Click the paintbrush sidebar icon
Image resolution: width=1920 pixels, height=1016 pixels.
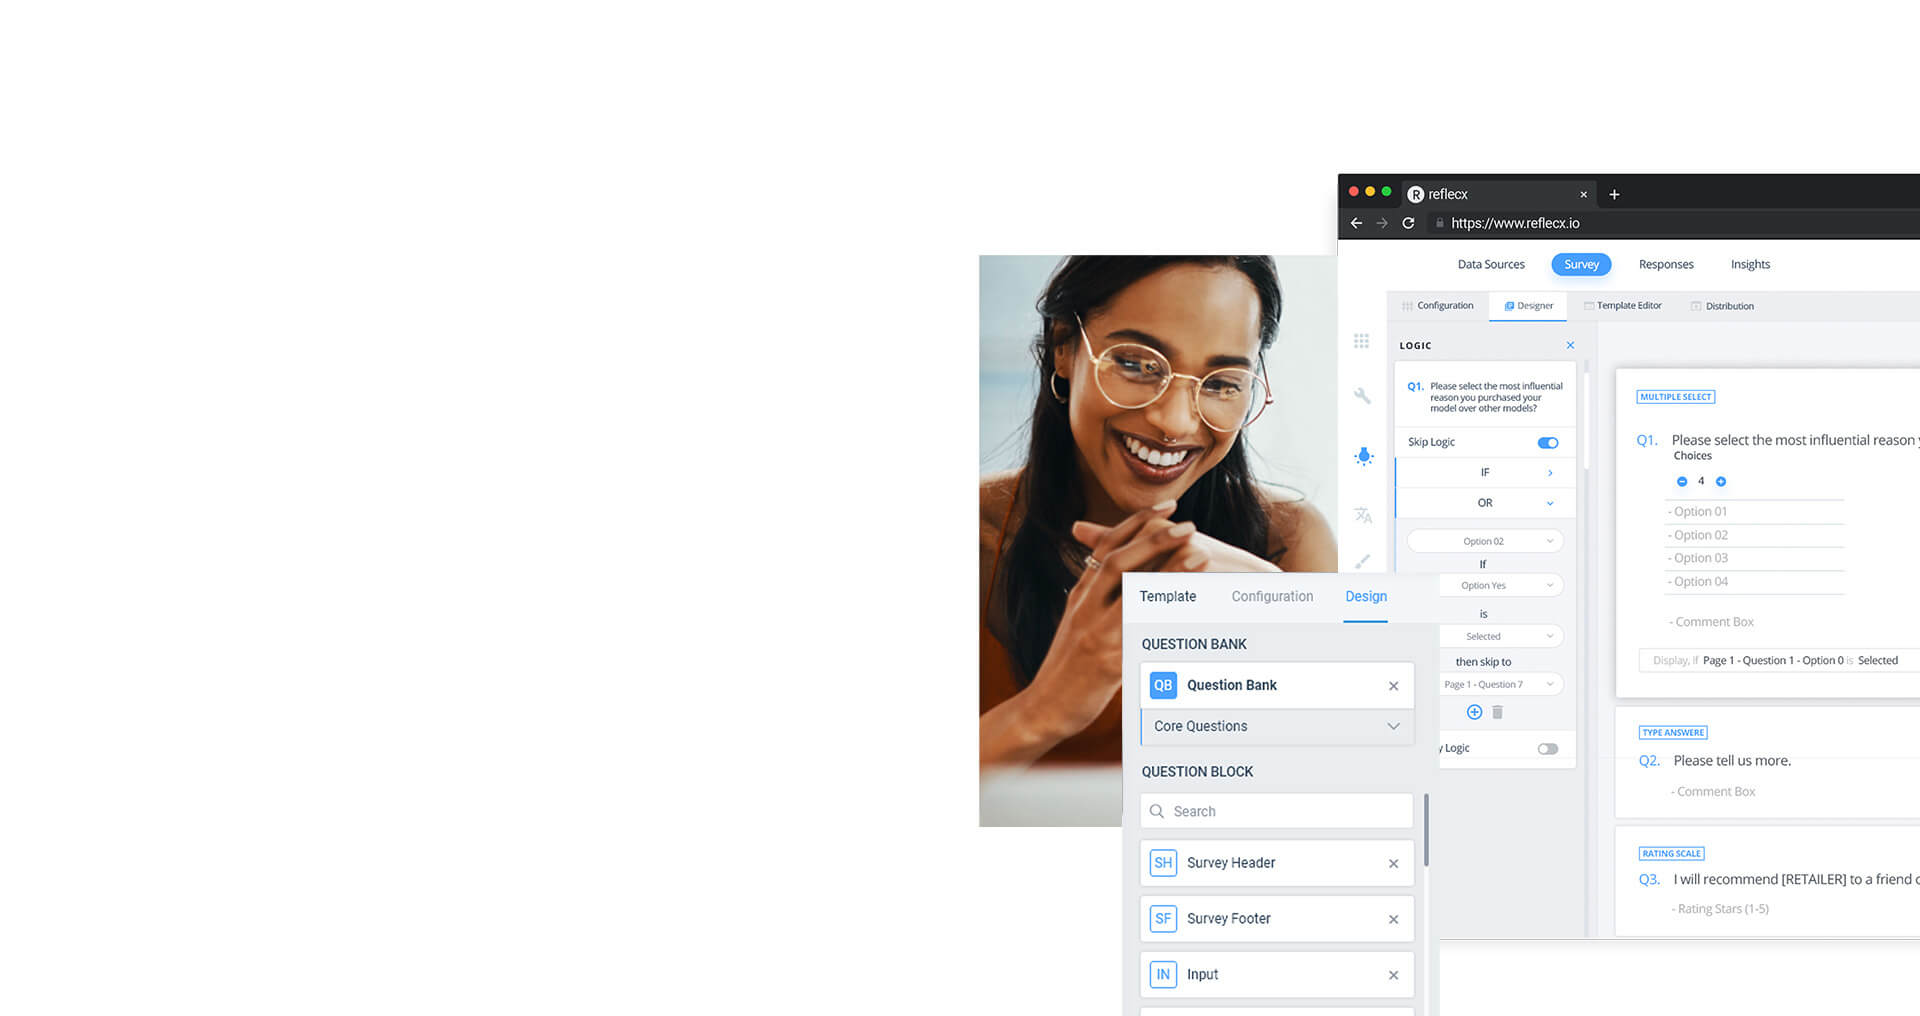pos(1362,561)
